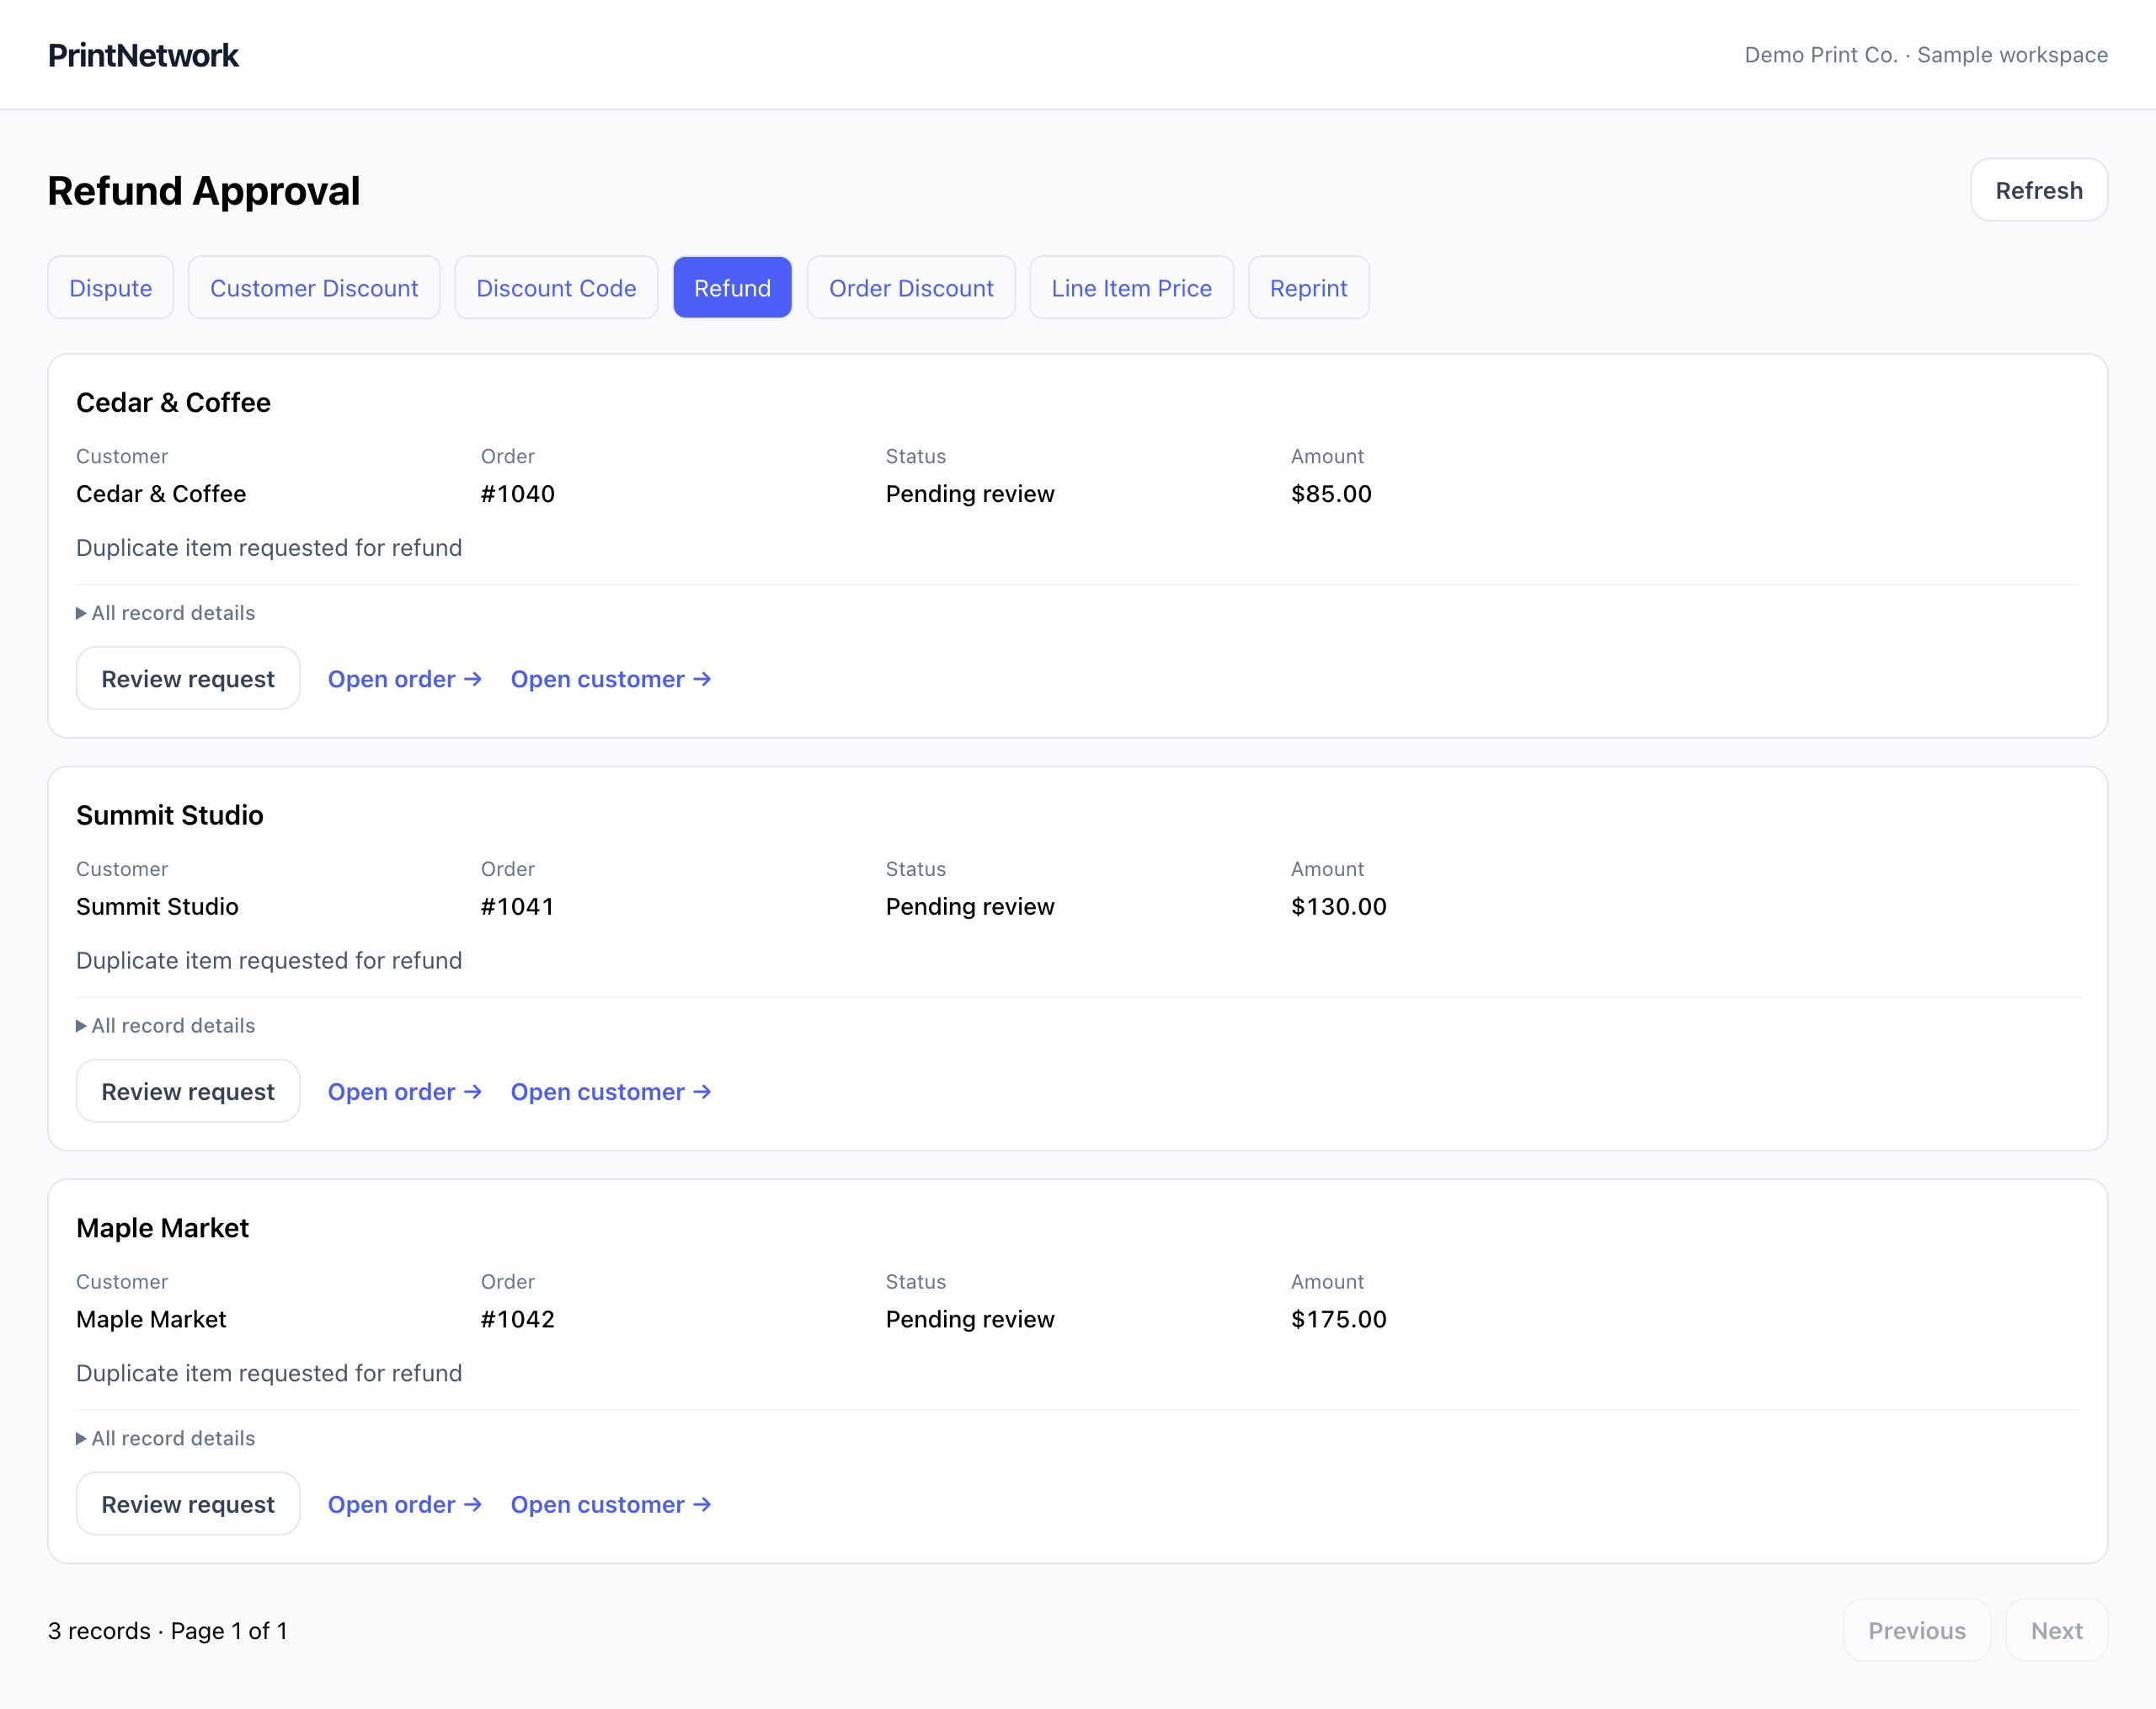The width and height of the screenshot is (2156, 1709).
Task: Open customer link for Cedar & Coffee
Action: [x=611, y=679]
